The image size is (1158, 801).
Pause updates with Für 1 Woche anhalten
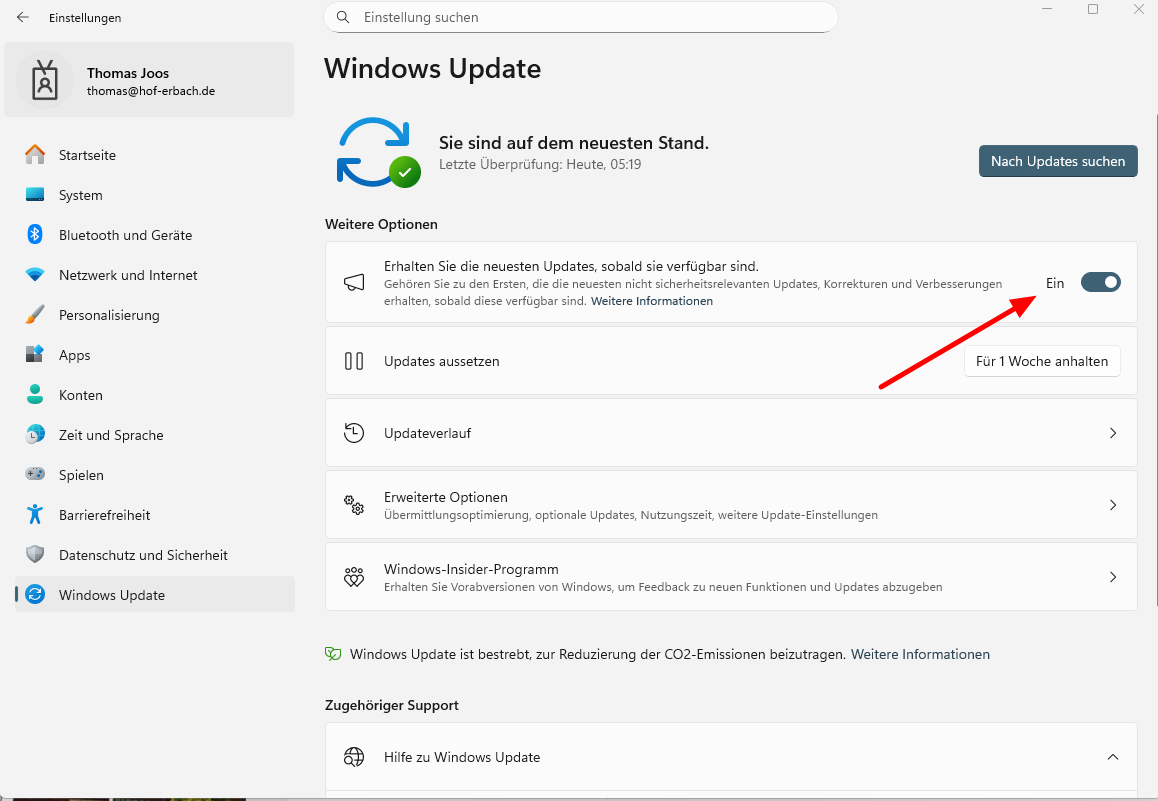coord(1042,361)
